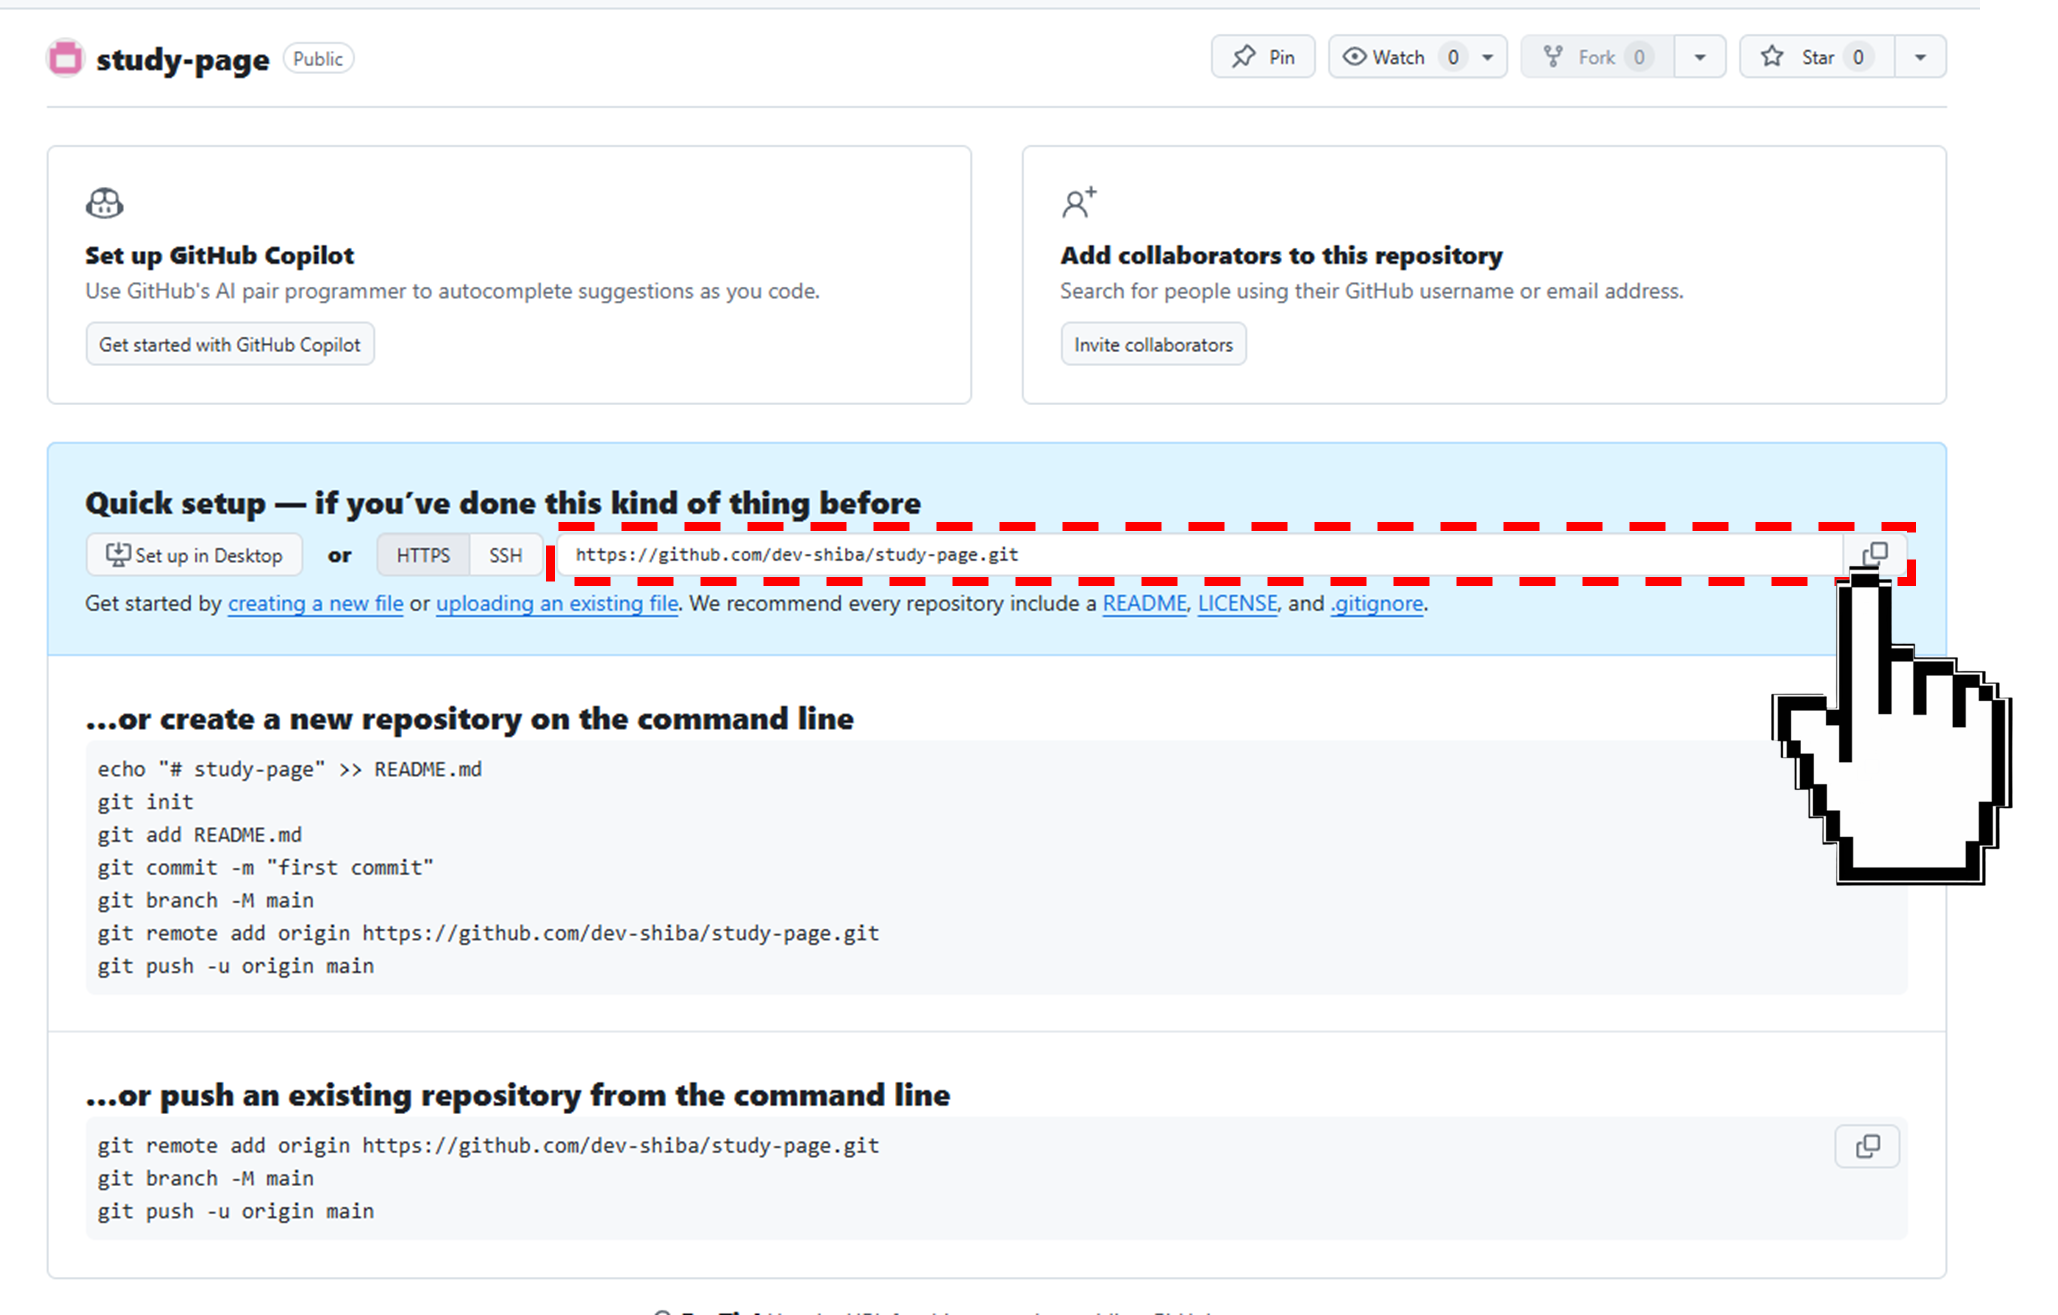Screen dimensions: 2058x1315
Task: Click the GitHub Copilot icon
Action: [104, 203]
